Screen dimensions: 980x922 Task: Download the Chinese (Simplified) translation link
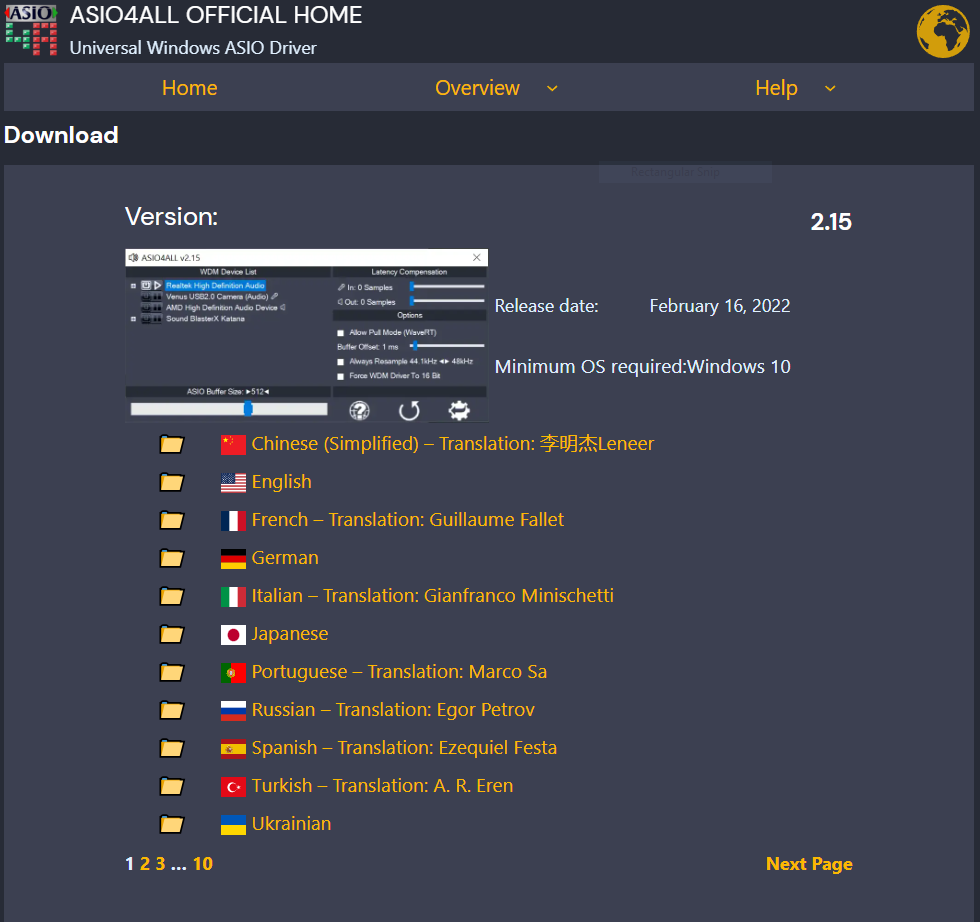pyautogui.click(x=452, y=444)
